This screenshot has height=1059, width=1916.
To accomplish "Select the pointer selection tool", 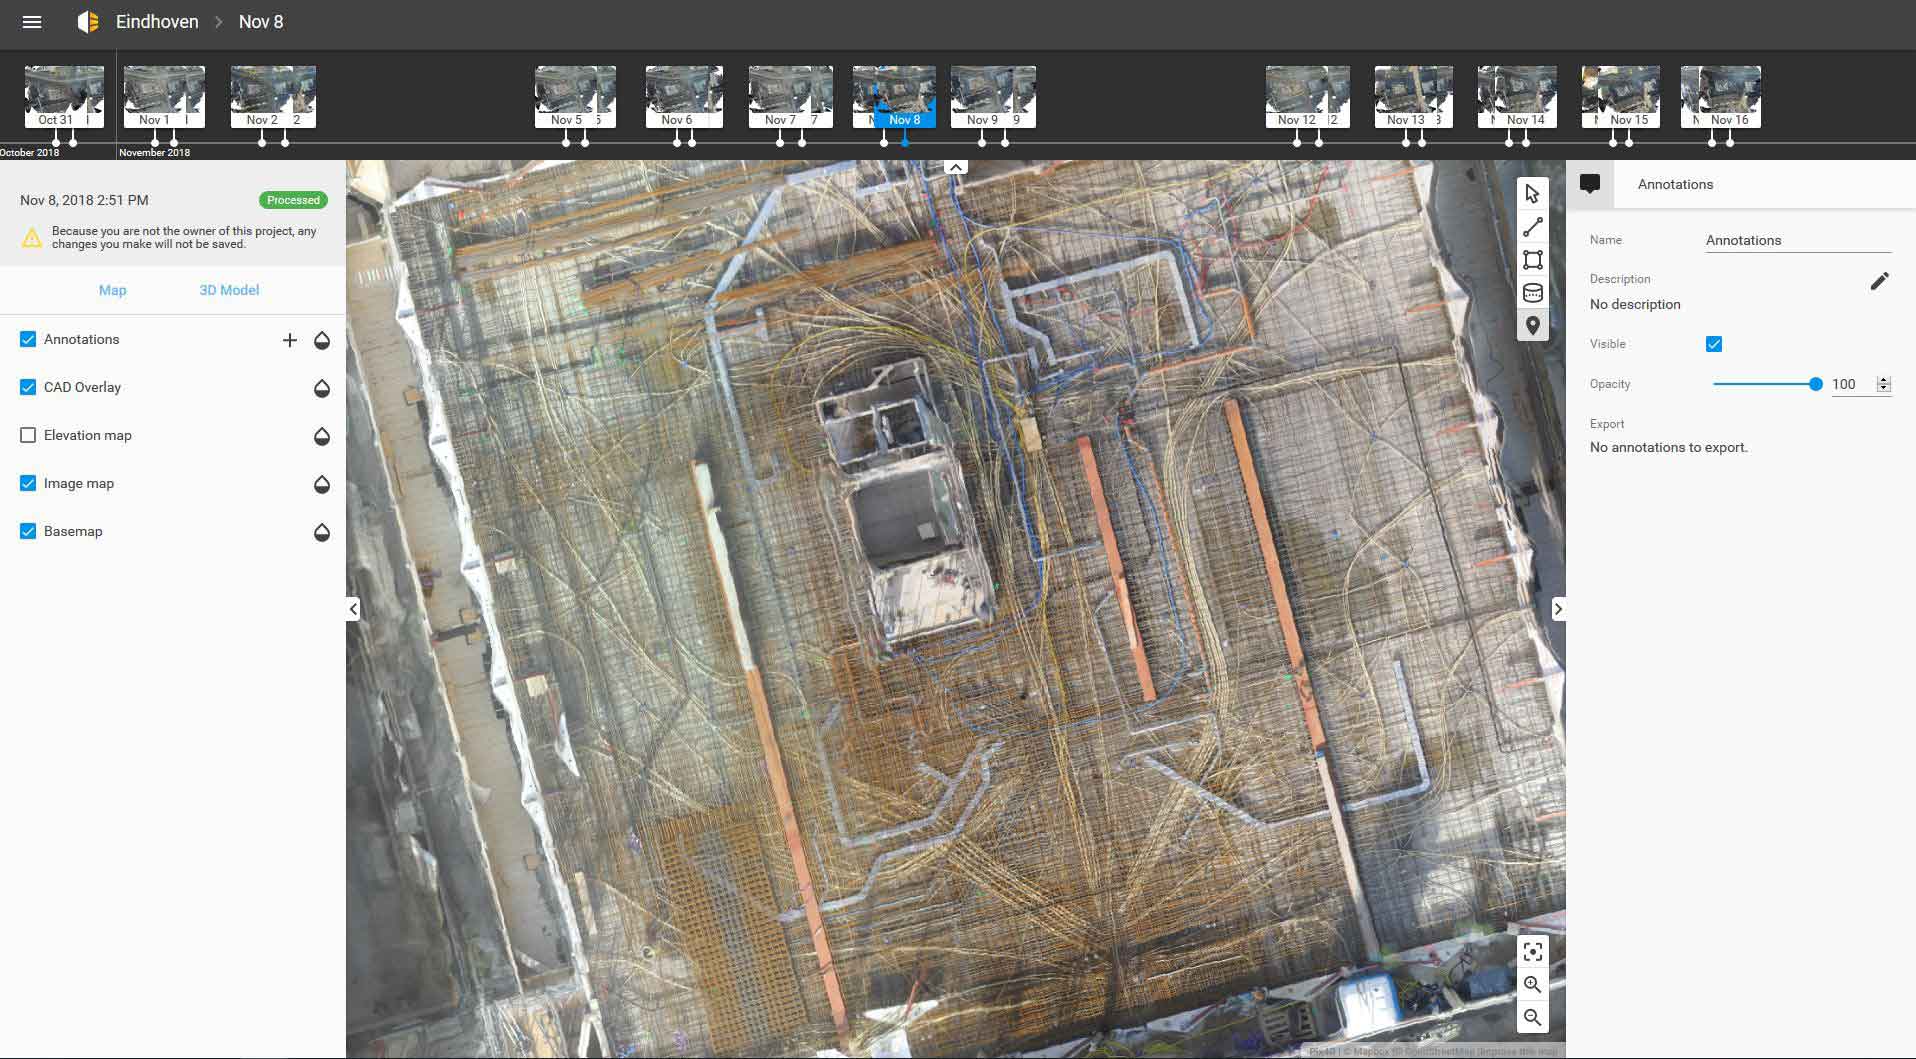I will click(1533, 194).
